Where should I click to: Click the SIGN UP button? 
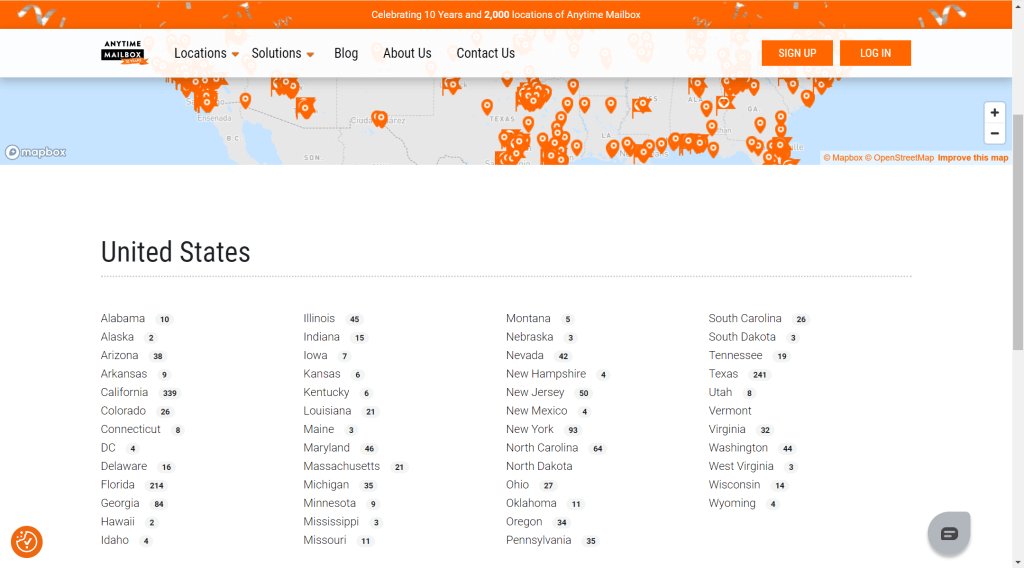797,53
